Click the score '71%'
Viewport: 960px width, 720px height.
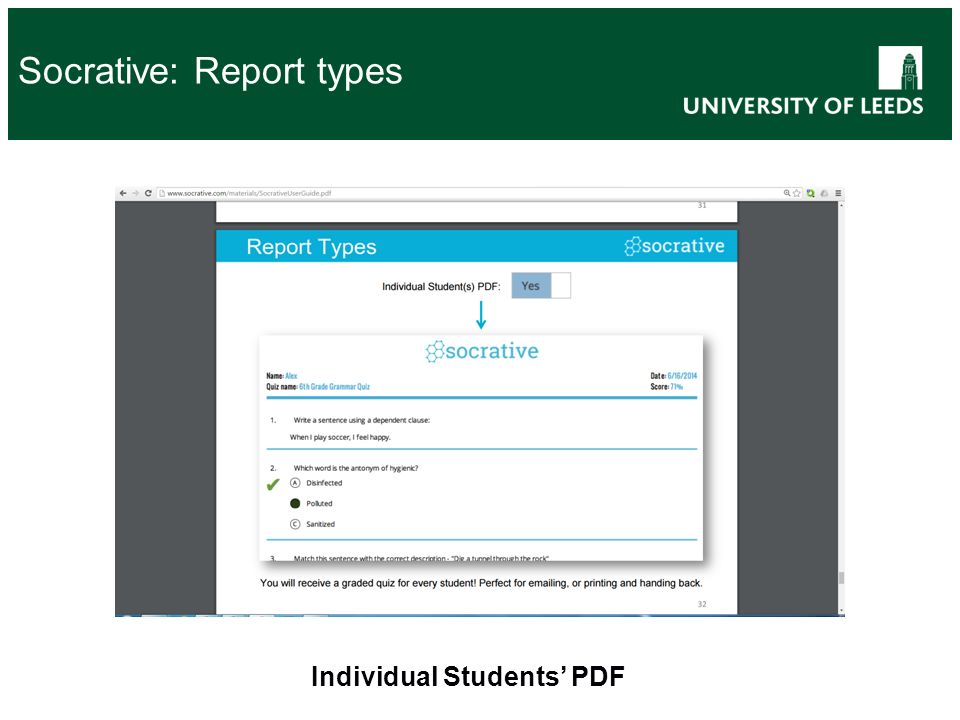tap(677, 386)
